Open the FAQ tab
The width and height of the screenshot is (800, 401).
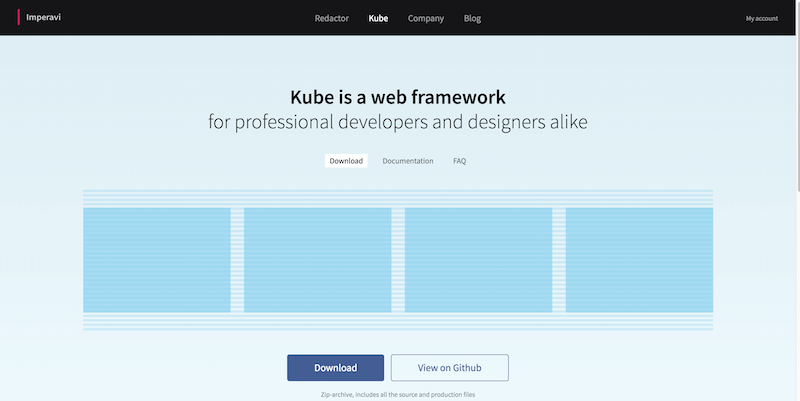tap(459, 161)
